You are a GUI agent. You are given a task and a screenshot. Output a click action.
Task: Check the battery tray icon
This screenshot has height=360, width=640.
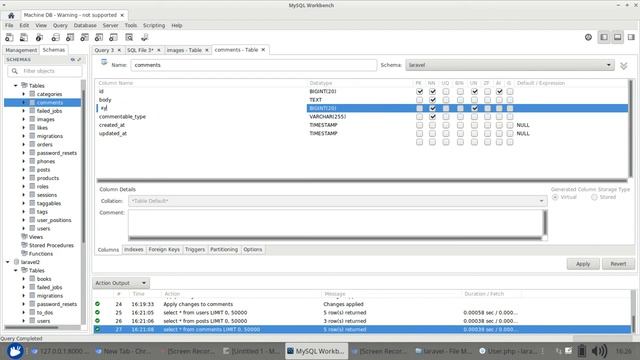(582, 351)
